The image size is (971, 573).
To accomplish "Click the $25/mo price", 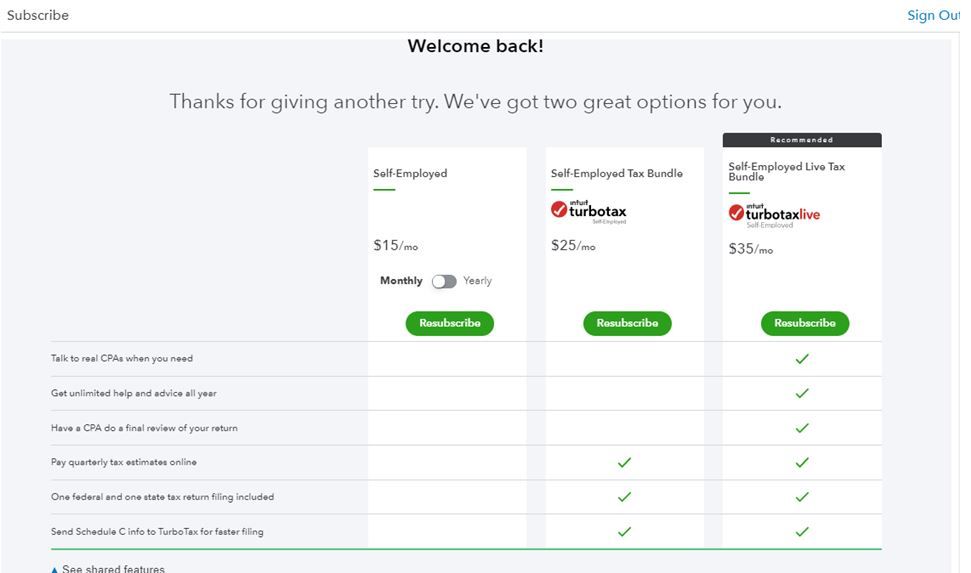I will (573, 245).
